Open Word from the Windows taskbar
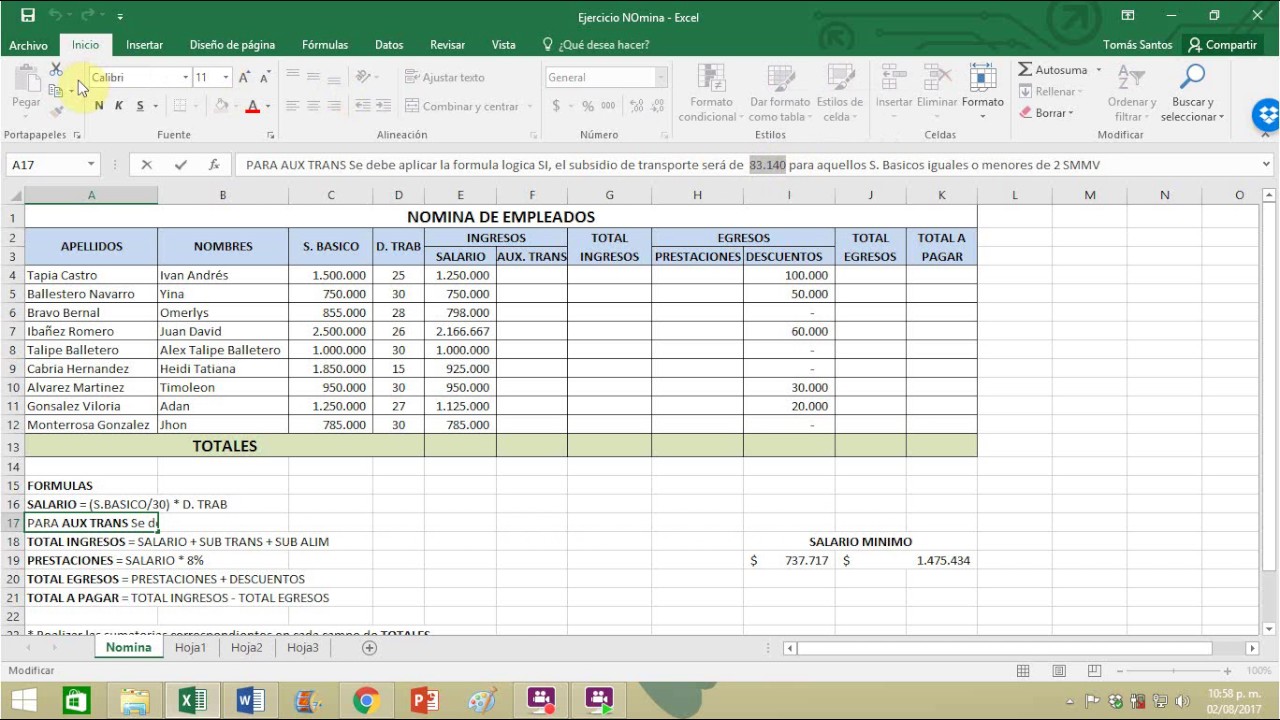Viewport: 1280px width, 720px height. click(x=250, y=700)
